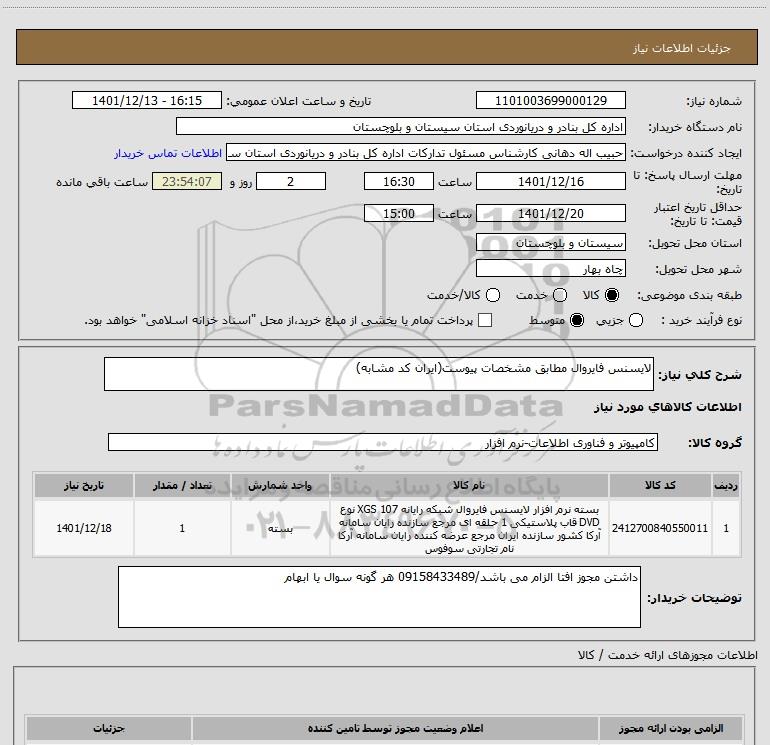
Task: Click the response deadline date 1401/12/16
Action: click(x=550, y=181)
